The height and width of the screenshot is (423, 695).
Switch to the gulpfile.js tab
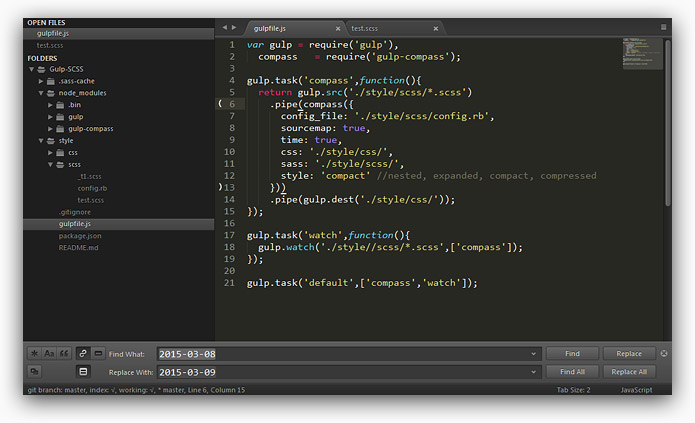[x=293, y=28]
